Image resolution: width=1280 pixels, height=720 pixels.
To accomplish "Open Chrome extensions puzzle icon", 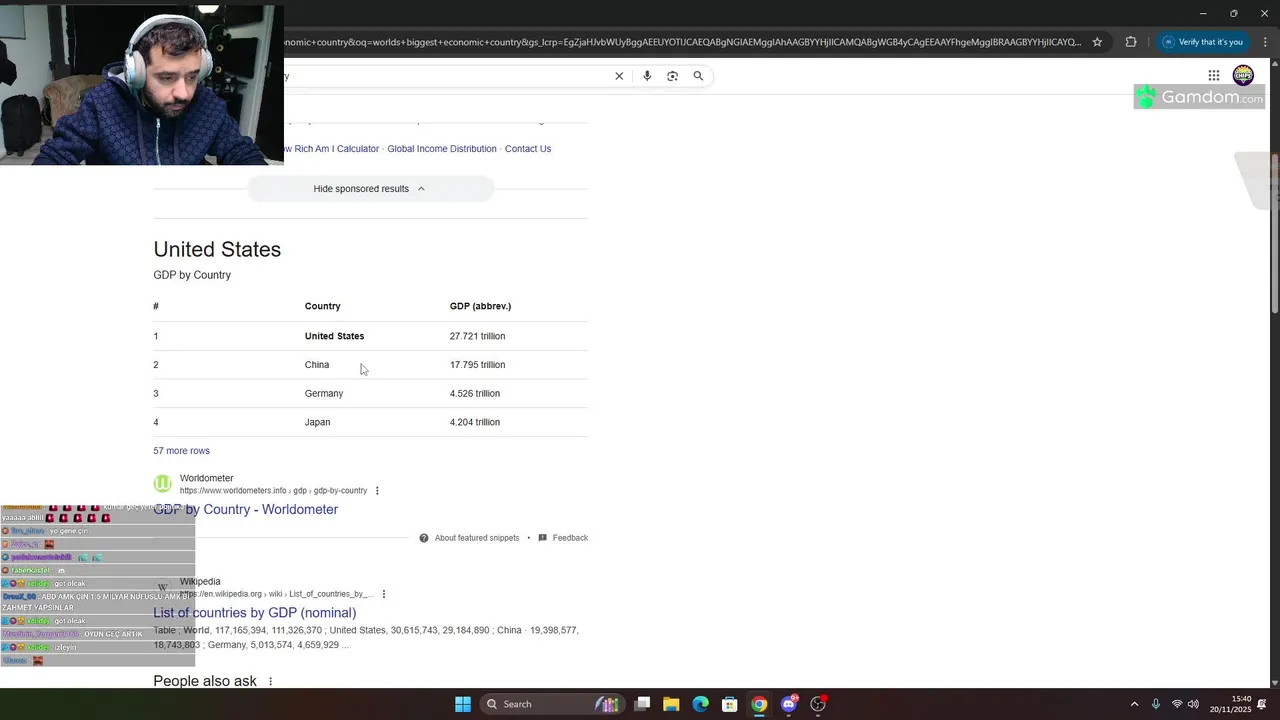I will (1131, 42).
